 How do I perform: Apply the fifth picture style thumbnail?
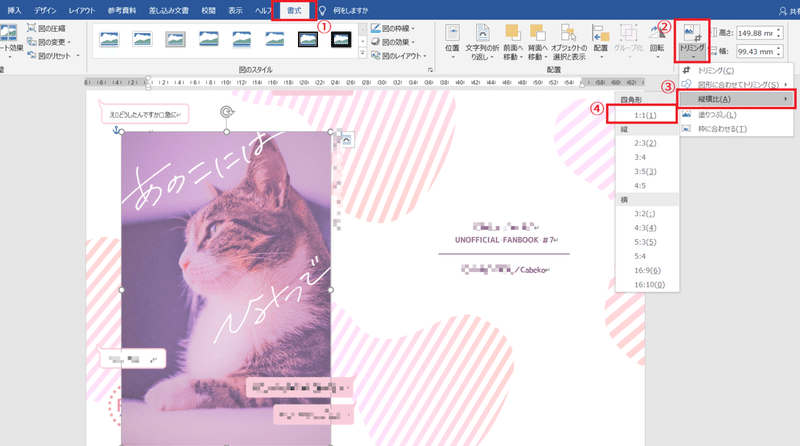pos(242,39)
